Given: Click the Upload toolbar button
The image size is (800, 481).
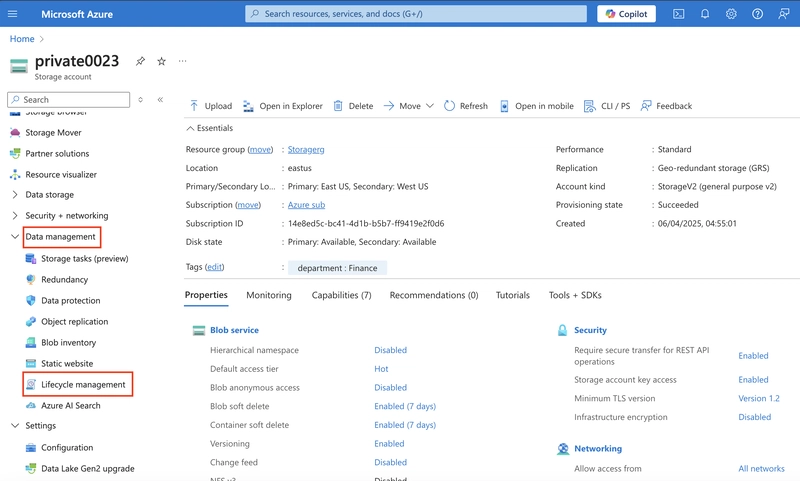Looking at the screenshot, I should click(211, 106).
